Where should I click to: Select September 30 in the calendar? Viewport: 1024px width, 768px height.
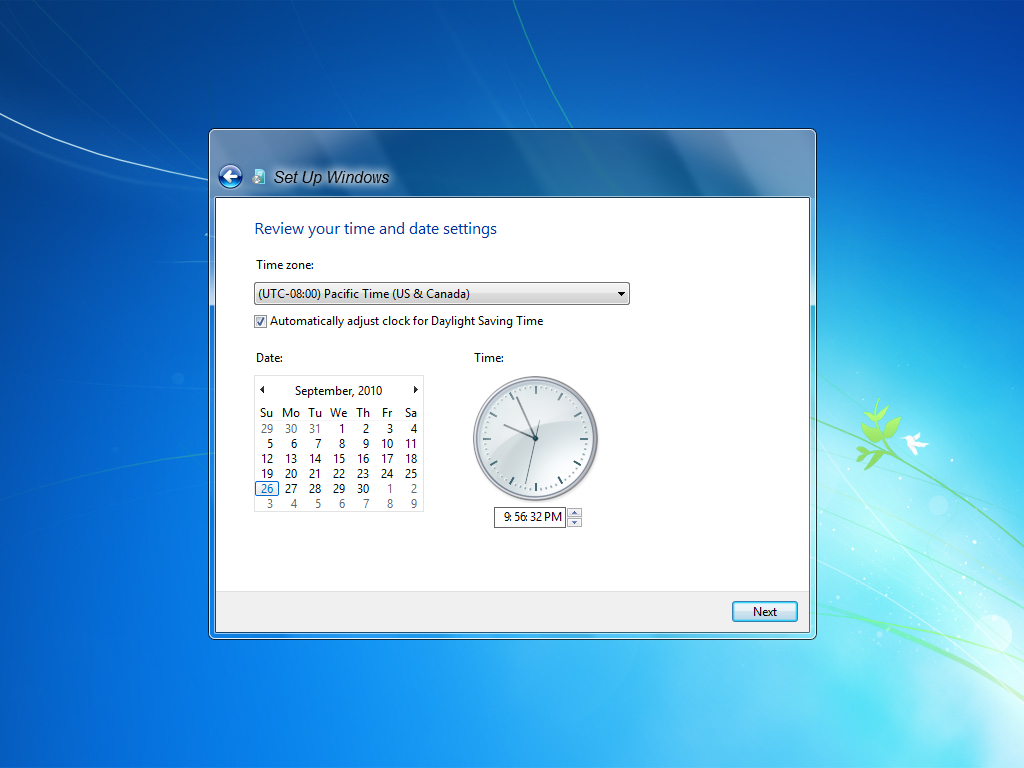[x=363, y=488]
